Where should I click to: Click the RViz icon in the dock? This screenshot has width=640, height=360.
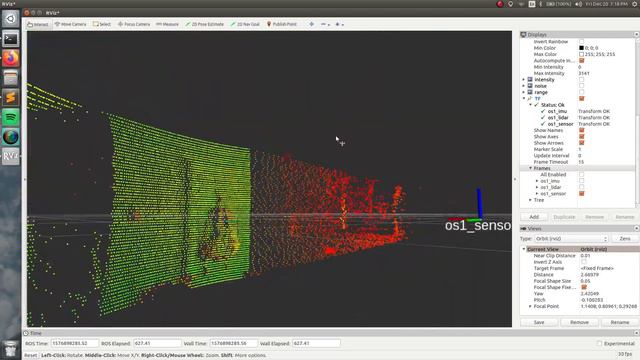(11, 156)
